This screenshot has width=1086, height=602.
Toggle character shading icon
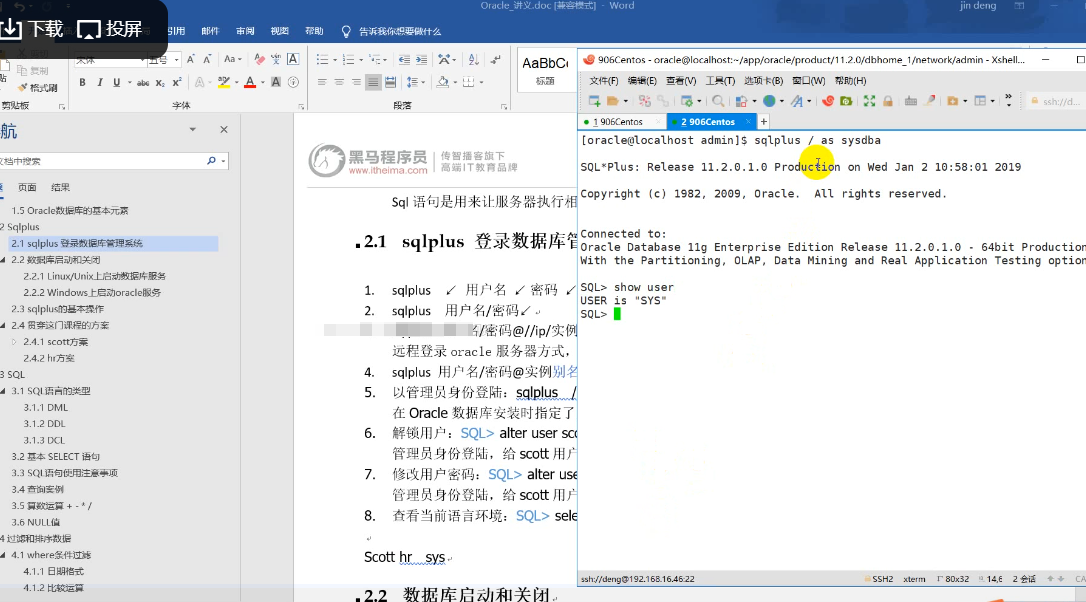276,82
